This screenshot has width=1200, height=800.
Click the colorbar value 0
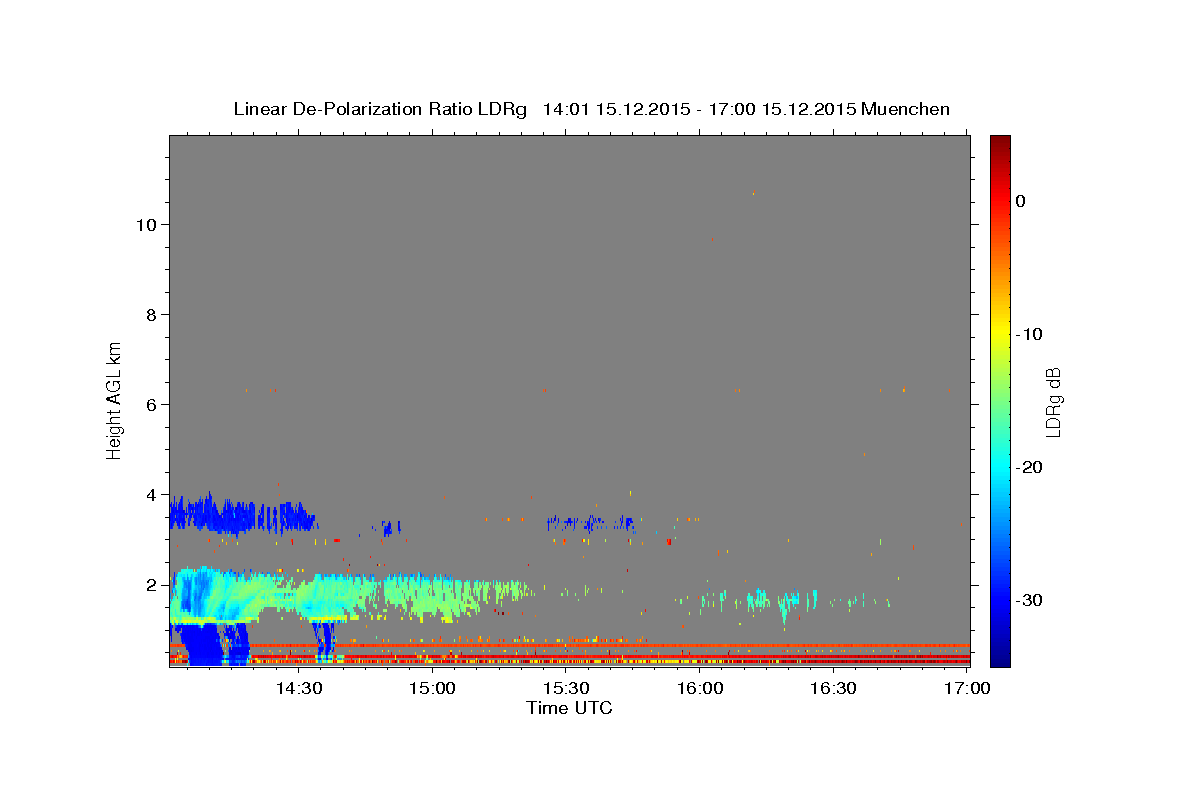pos(1020,201)
